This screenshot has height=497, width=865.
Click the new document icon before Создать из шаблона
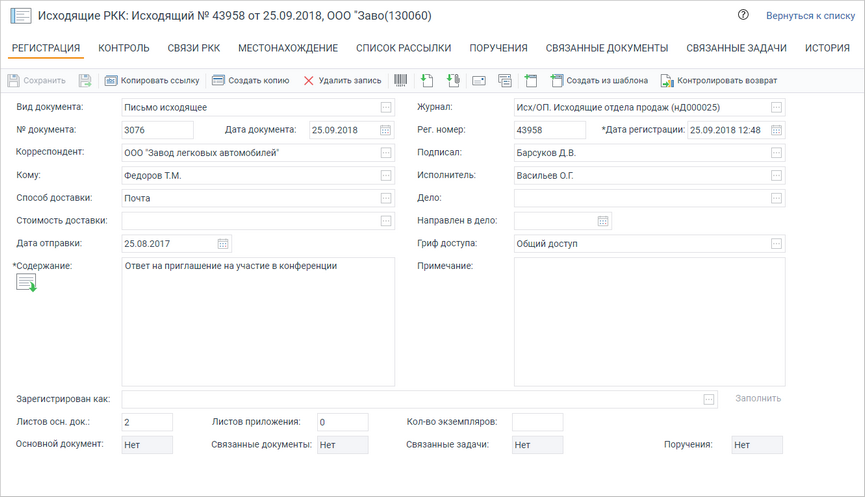531,81
